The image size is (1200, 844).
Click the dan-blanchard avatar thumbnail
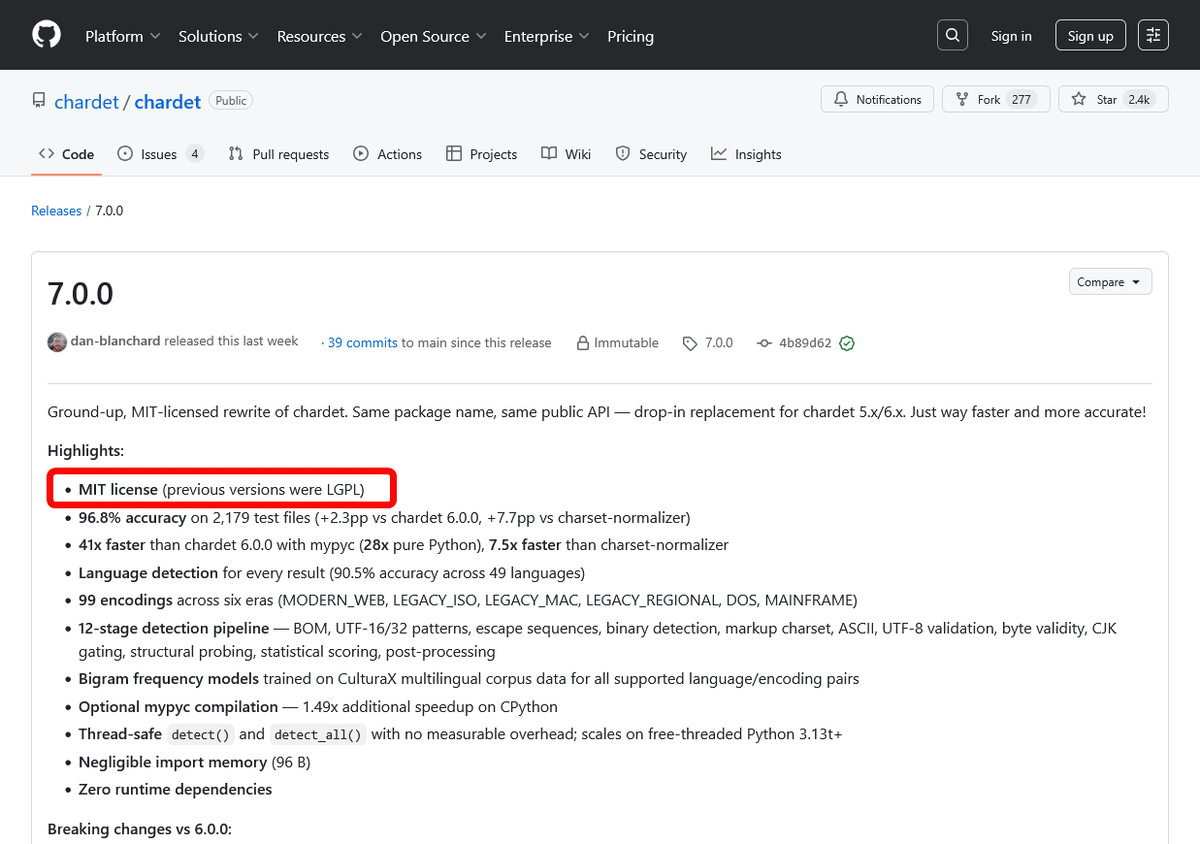coord(57,342)
